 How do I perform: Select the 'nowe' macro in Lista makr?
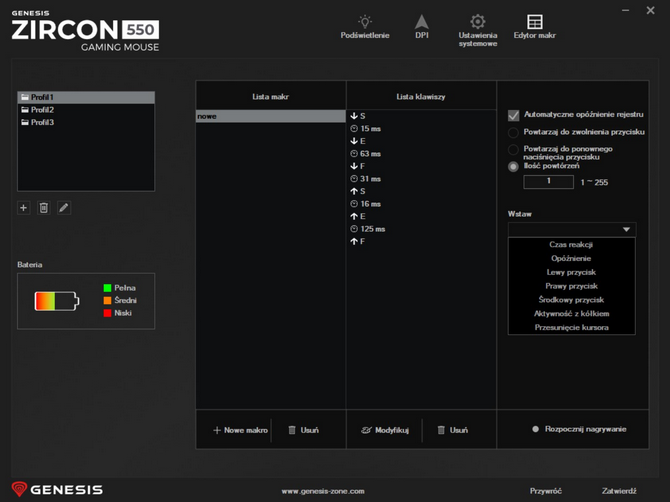[271, 116]
